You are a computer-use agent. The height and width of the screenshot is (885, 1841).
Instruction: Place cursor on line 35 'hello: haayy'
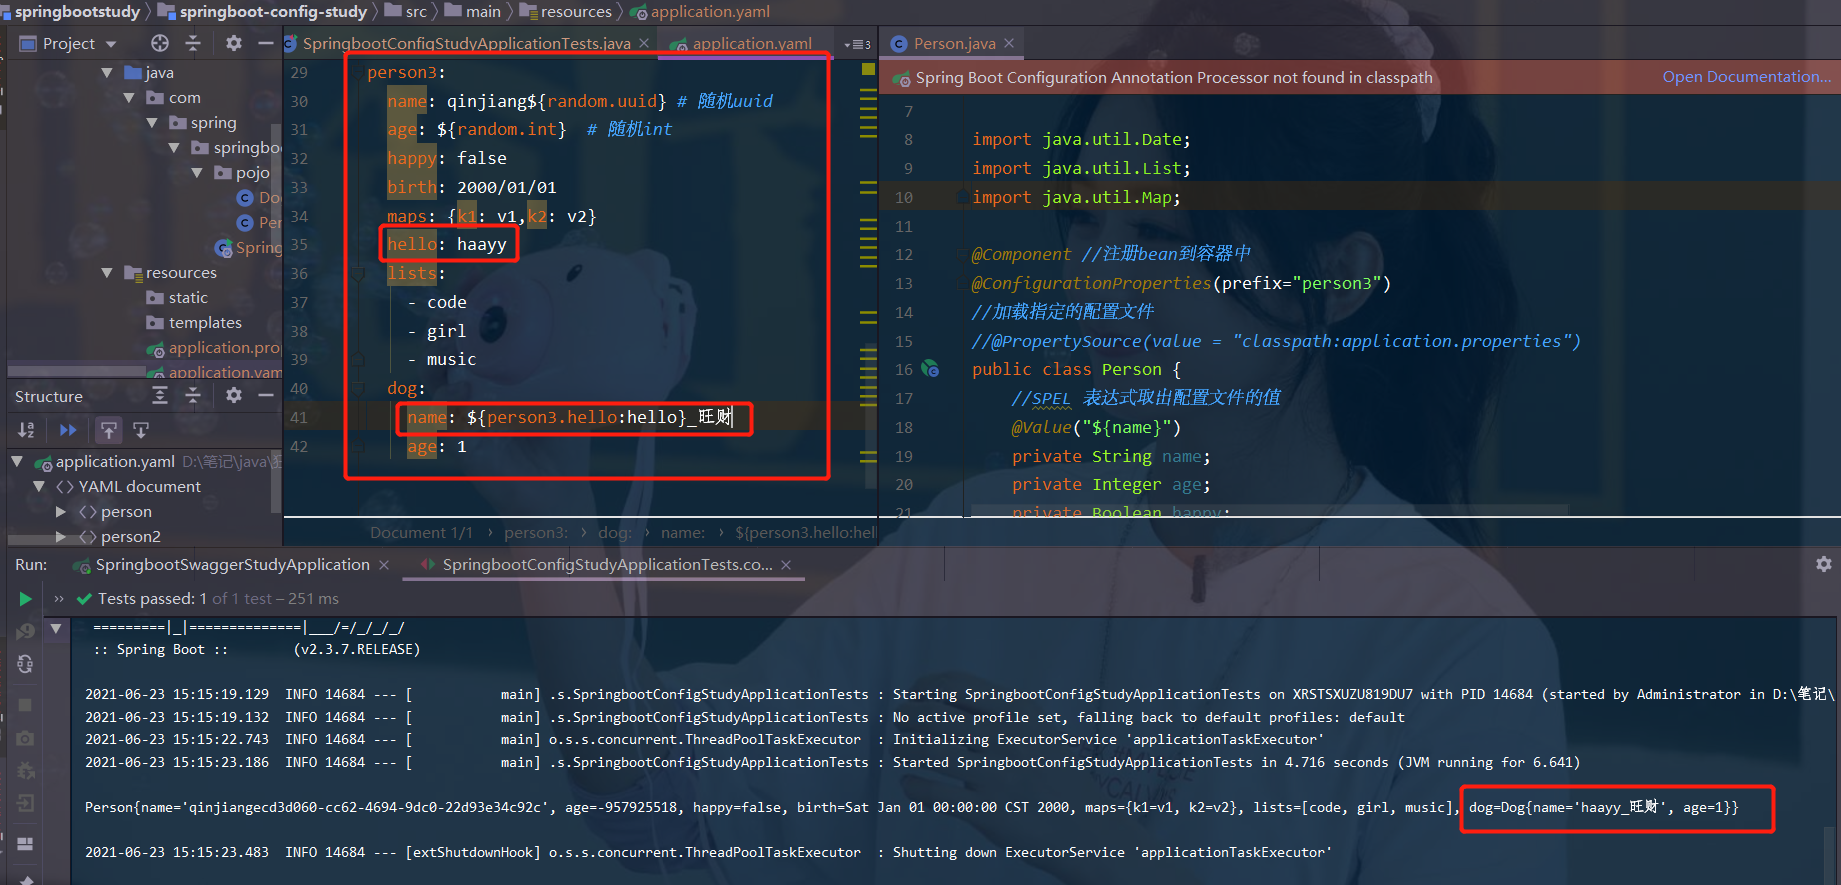pyautogui.click(x=447, y=244)
